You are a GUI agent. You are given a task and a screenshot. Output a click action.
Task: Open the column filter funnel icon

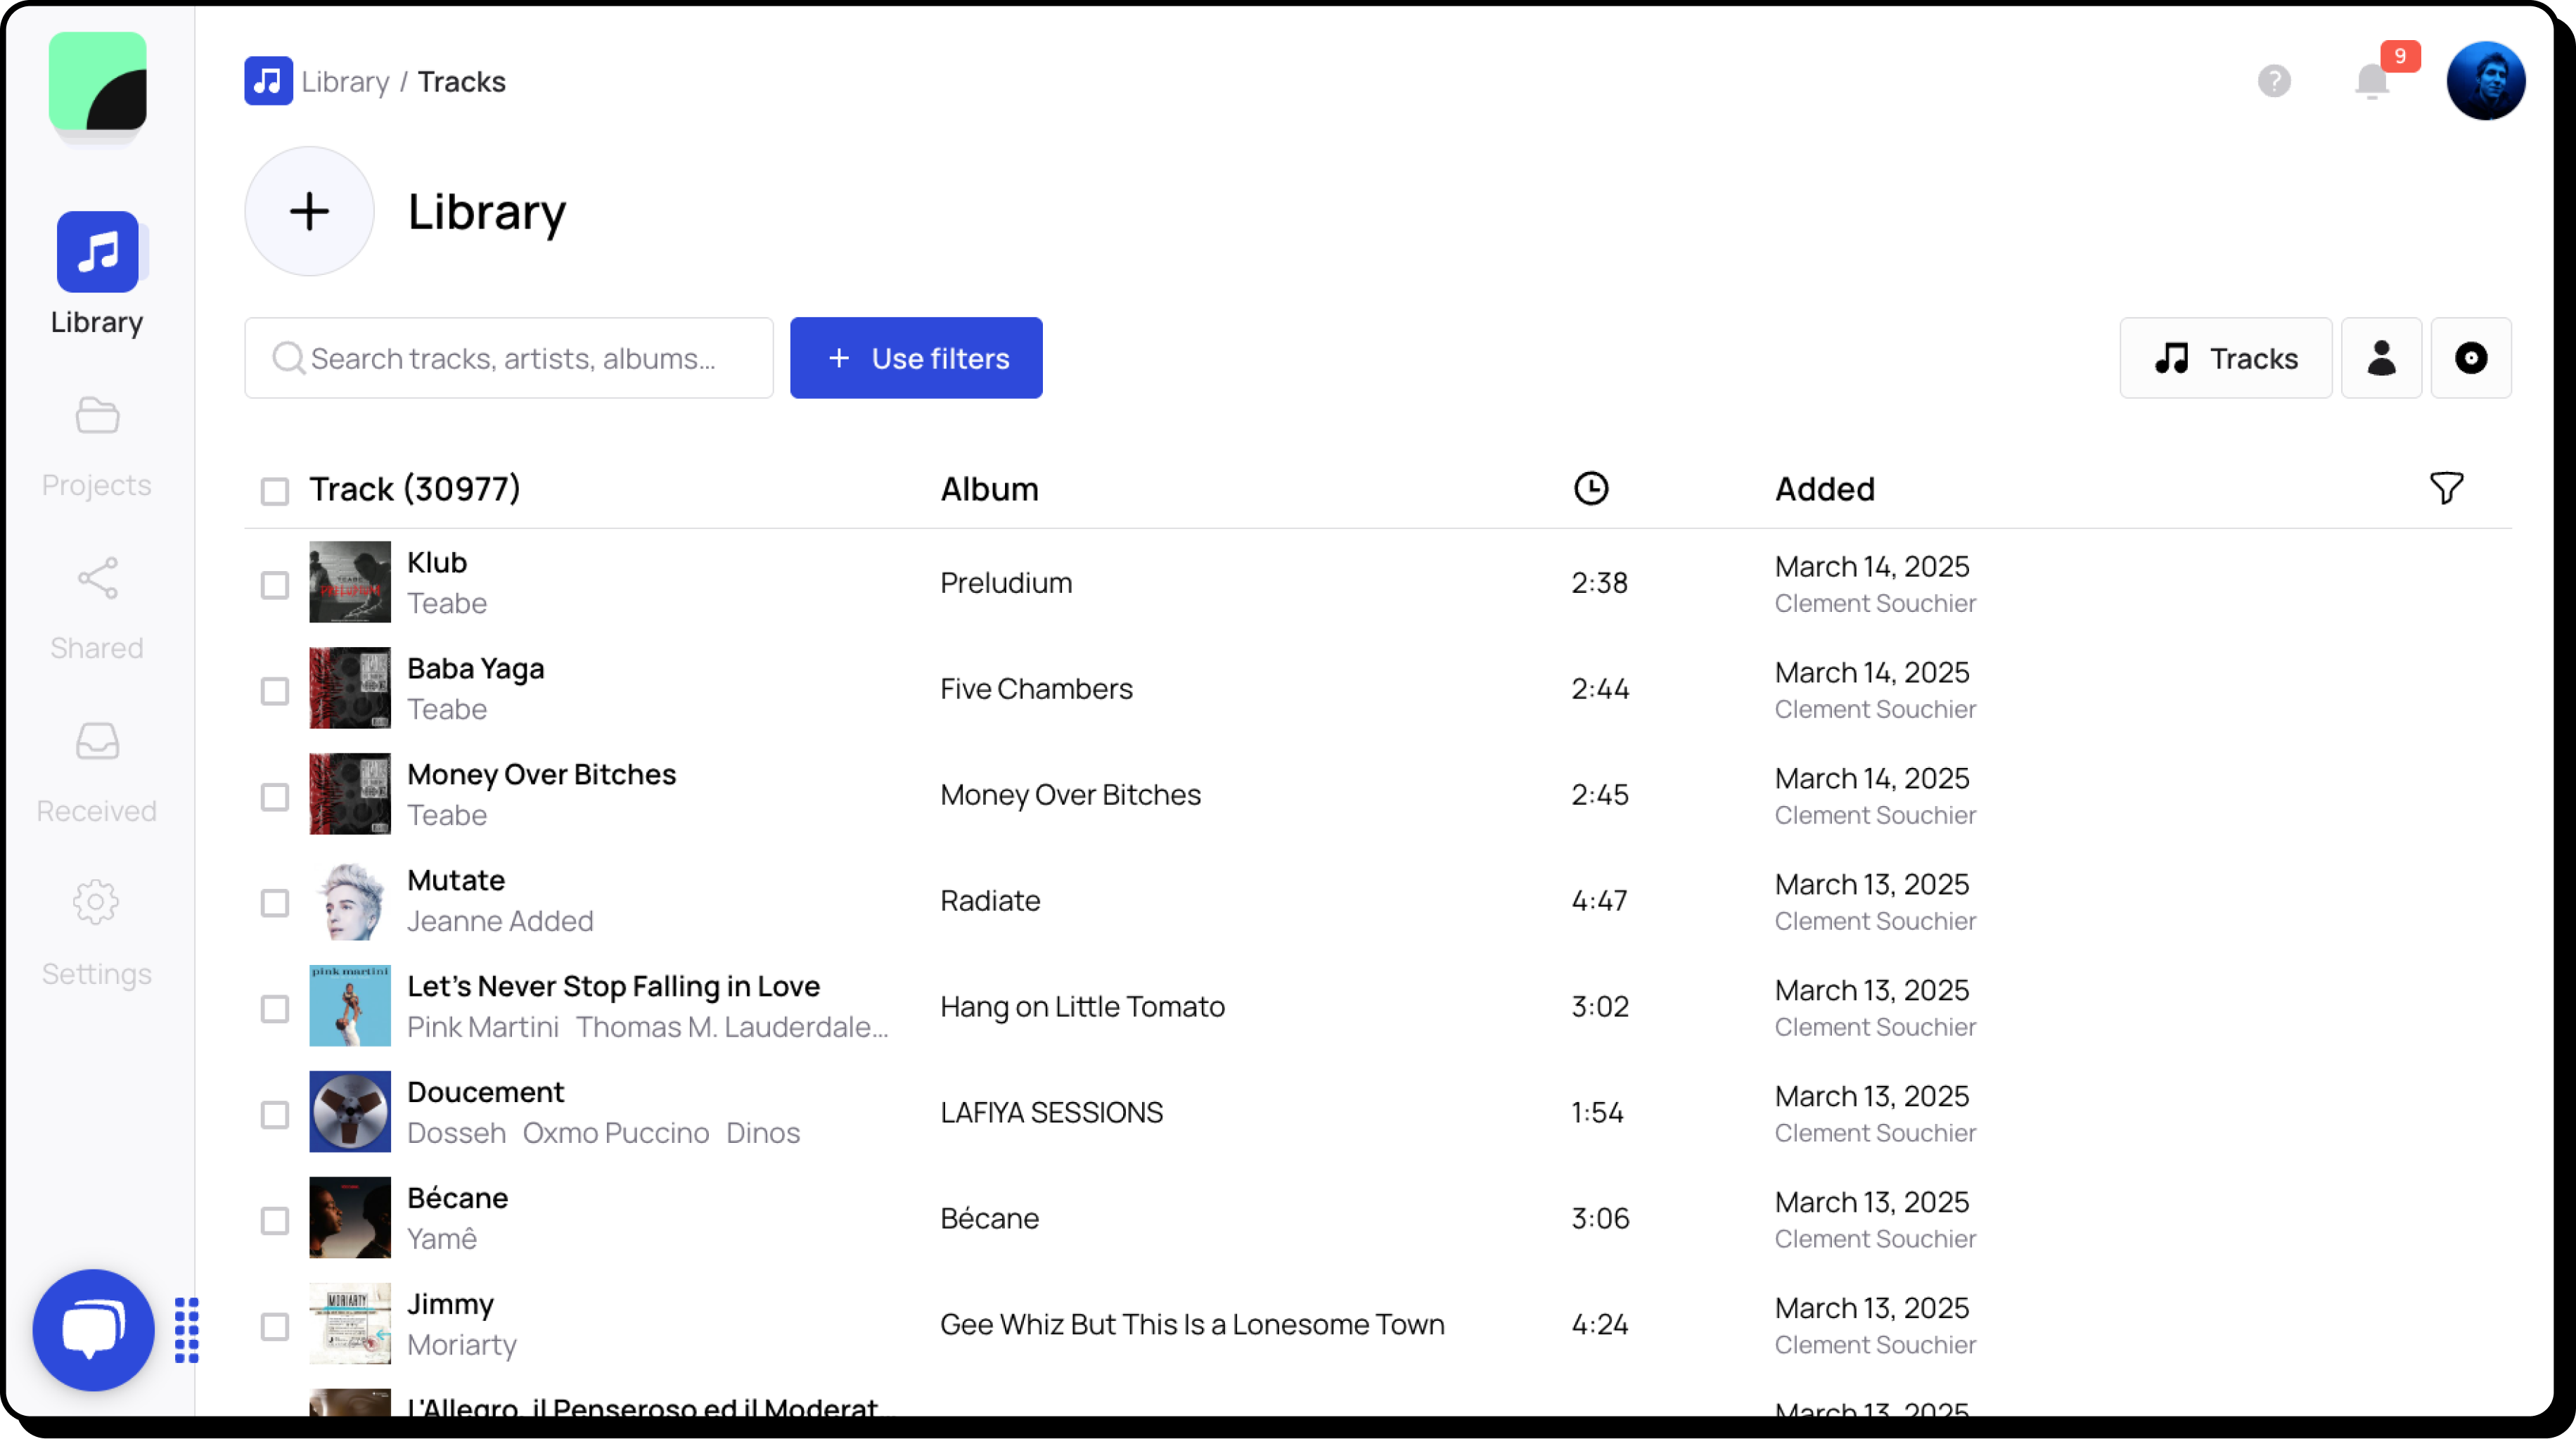[x=2446, y=489]
